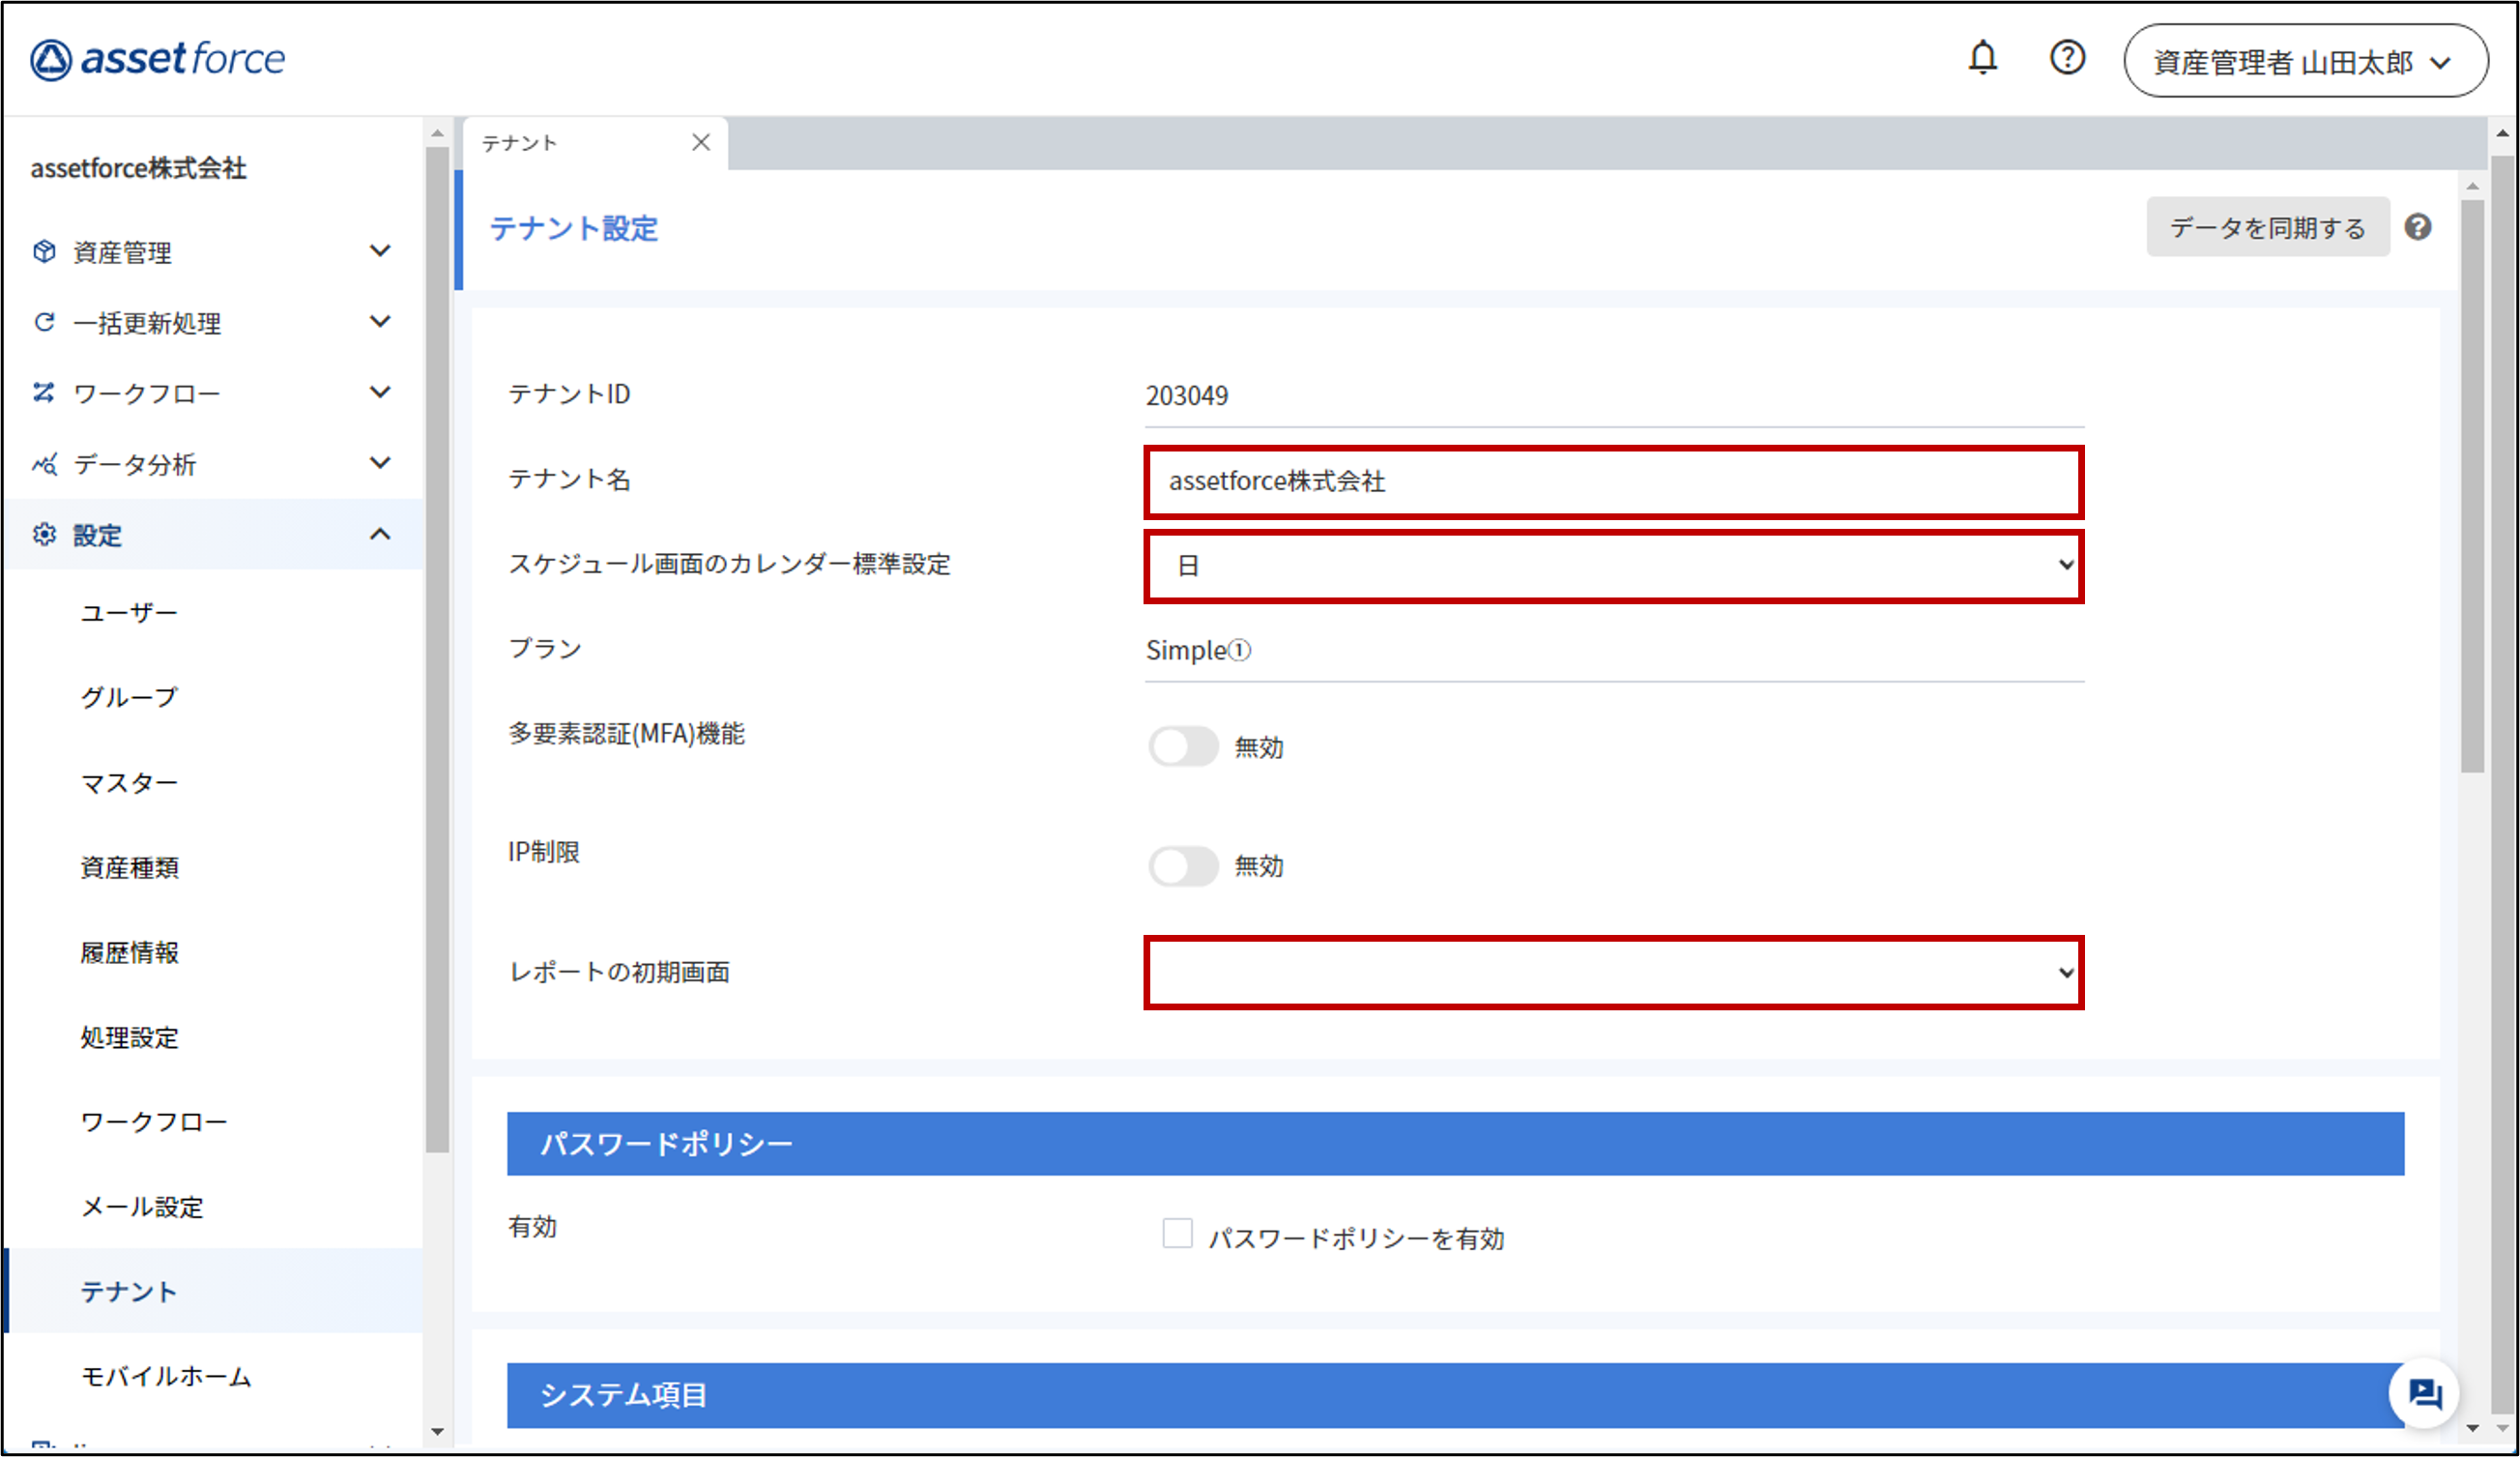Check the パスワードポリシーを有効 checkbox
Screen dimensions: 2520x1457
(x=1177, y=1233)
